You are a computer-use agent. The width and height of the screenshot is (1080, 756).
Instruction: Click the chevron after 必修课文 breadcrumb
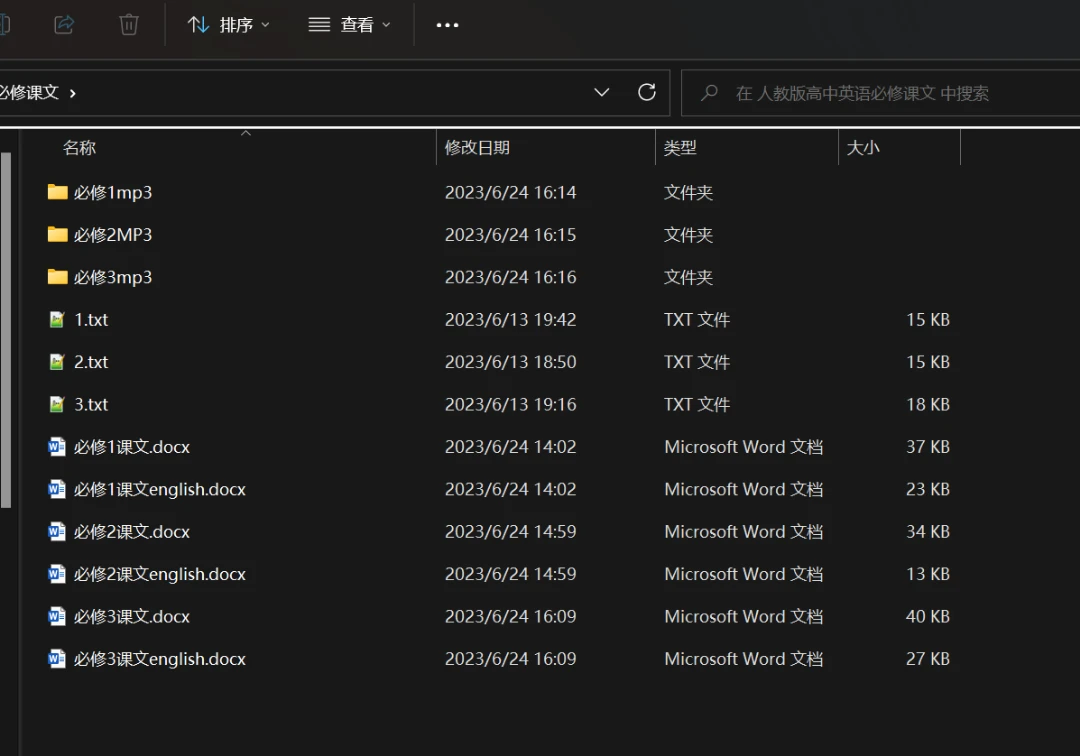(72, 93)
